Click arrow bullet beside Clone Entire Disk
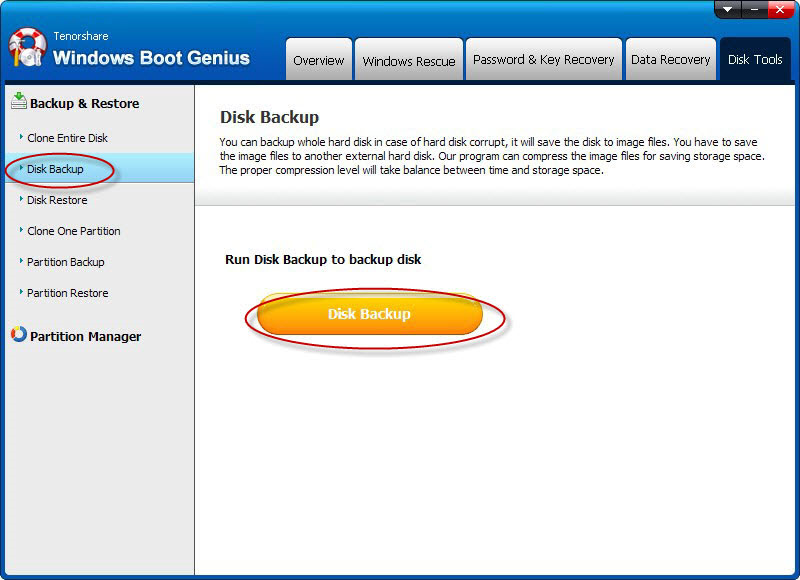 point(20,137)
